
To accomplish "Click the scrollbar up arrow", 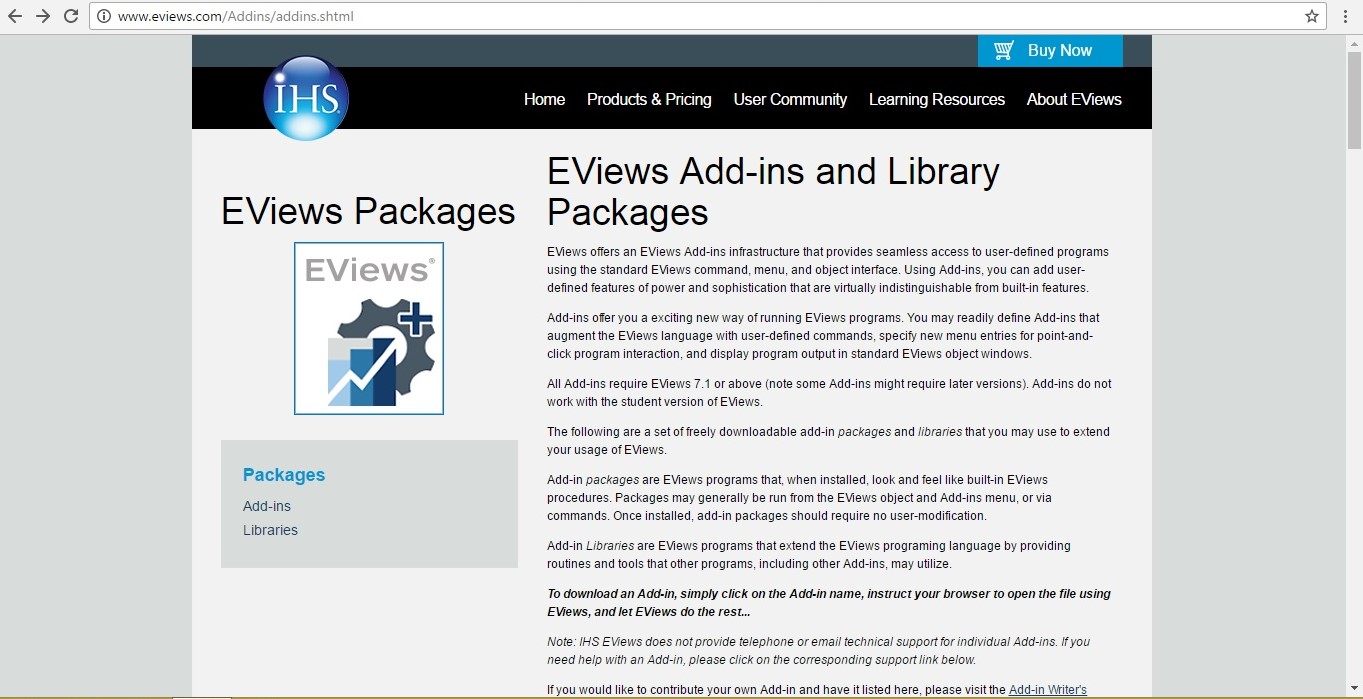I will (x=1354, y=43).
